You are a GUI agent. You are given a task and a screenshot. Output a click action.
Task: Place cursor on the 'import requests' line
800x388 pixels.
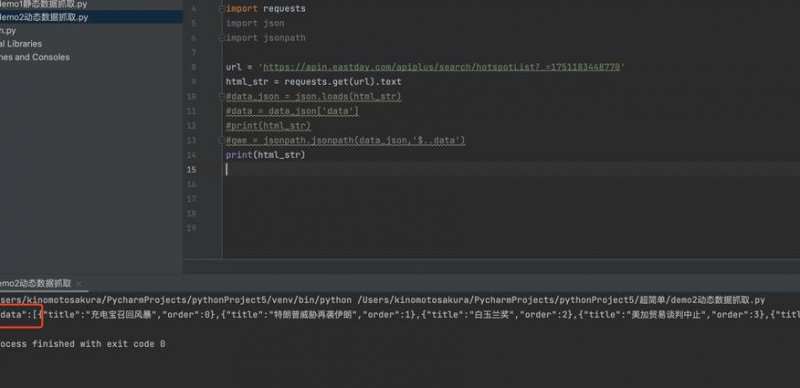pyautogui.click(x=266, y=9)
